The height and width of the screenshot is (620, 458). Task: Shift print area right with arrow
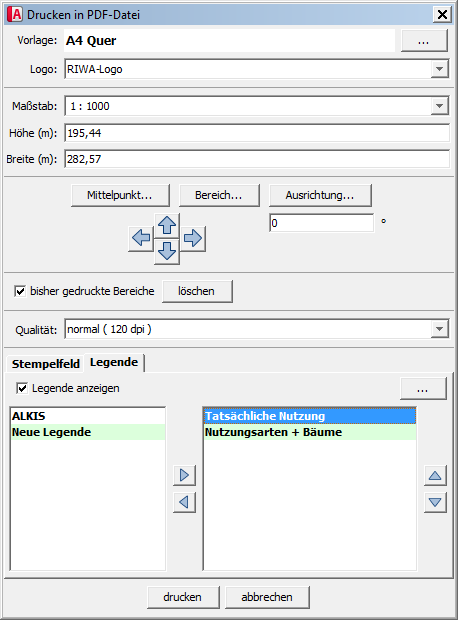193,238
